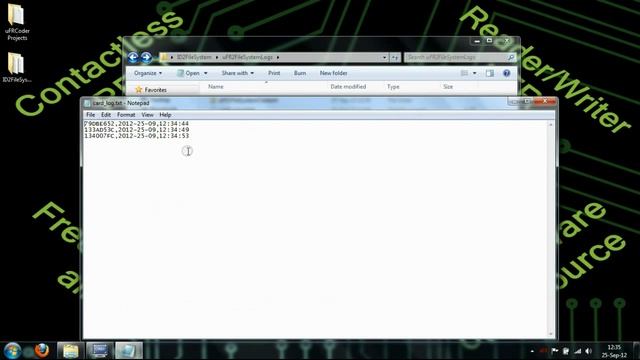Open Explorer help icon
Image resolution: width=640 pixels, height=360 pixels.
(x=507, y=73)
